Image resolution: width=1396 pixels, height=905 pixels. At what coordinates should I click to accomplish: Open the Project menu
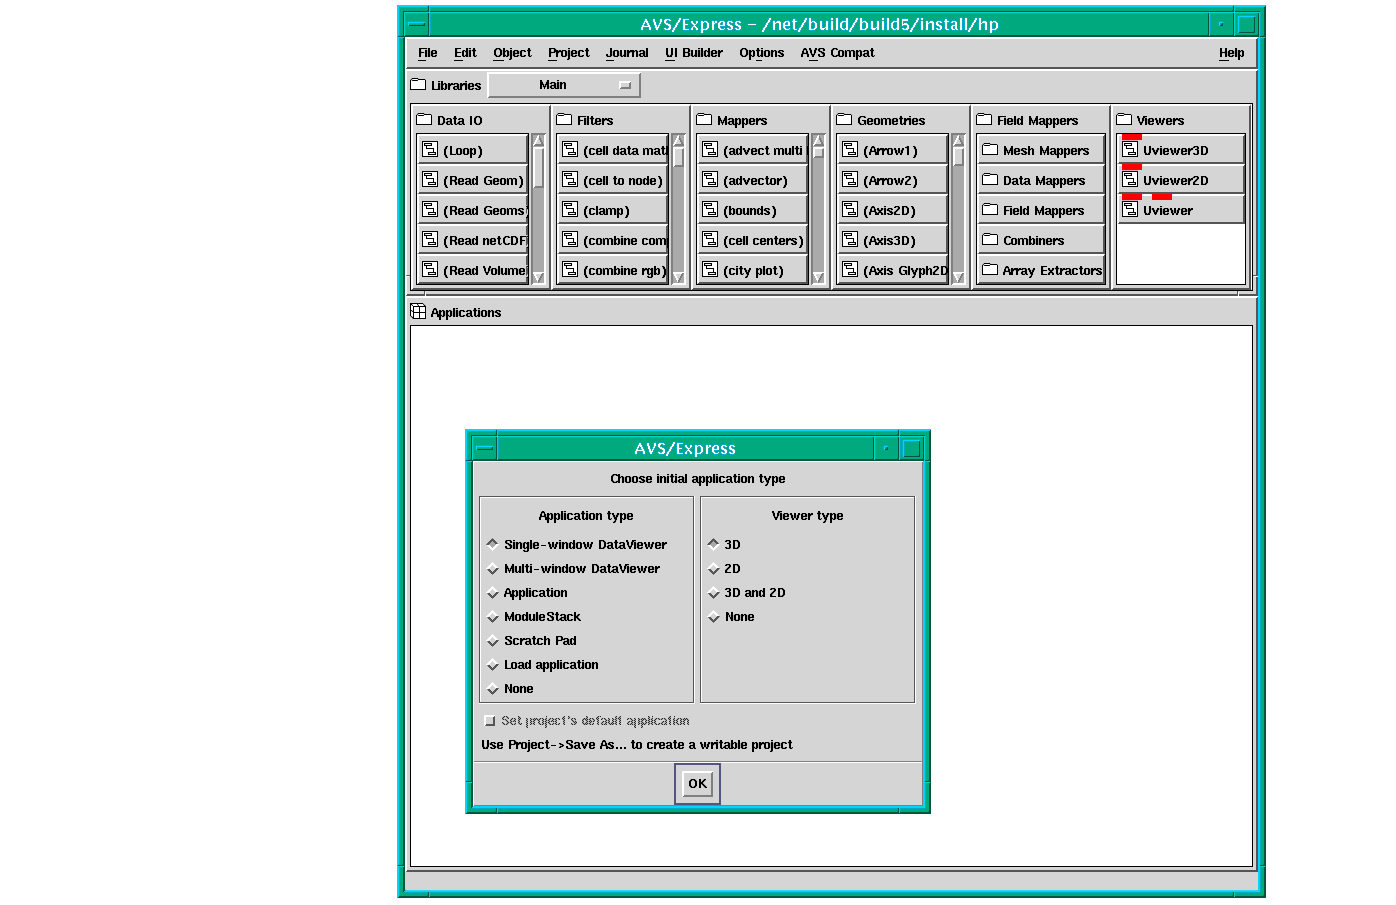(568, 53)
